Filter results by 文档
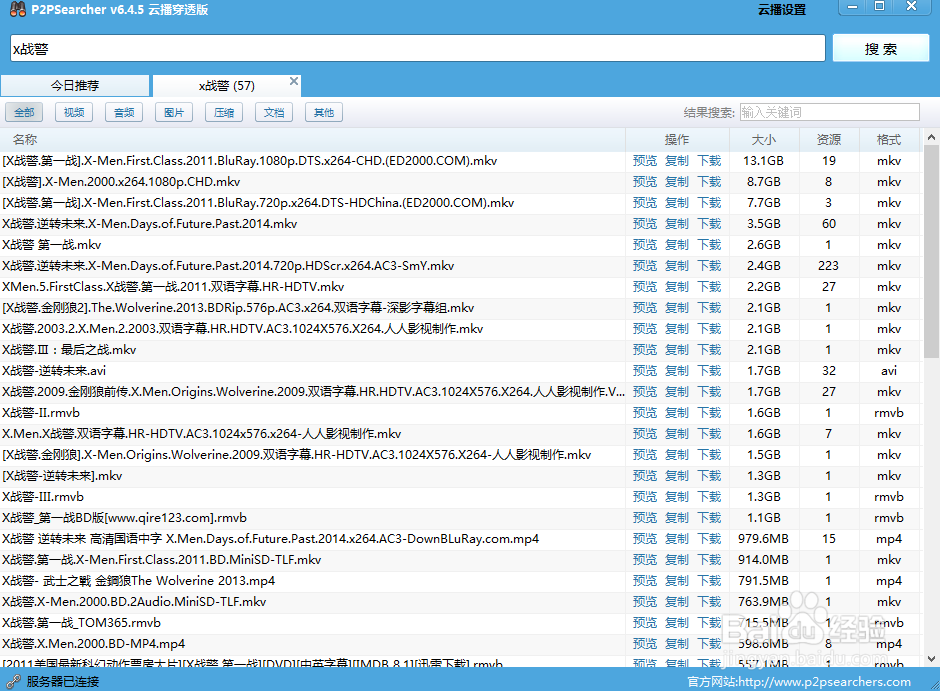Image resolution: width=940 pixels, height=691 pixels. (x=274, y=112)
